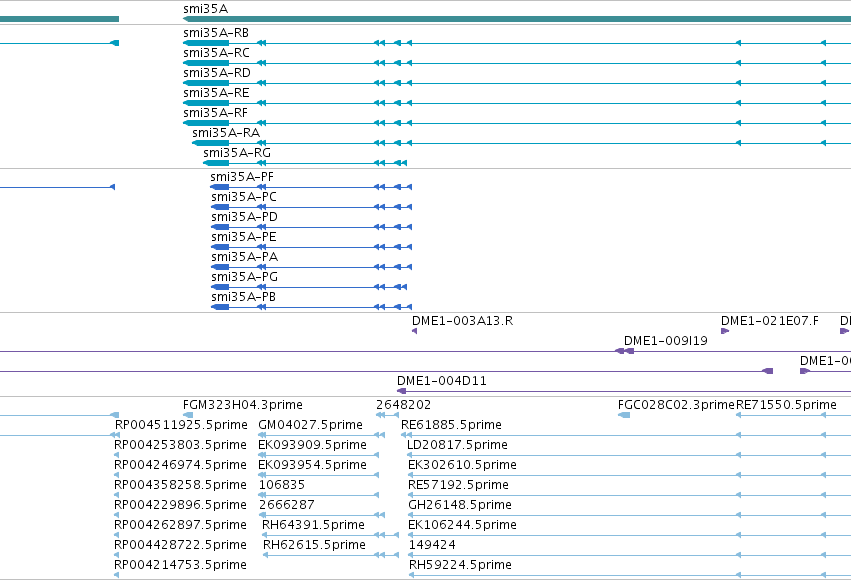Select protein label smi35A-PB
851x580 pixels.
[243, 297]
